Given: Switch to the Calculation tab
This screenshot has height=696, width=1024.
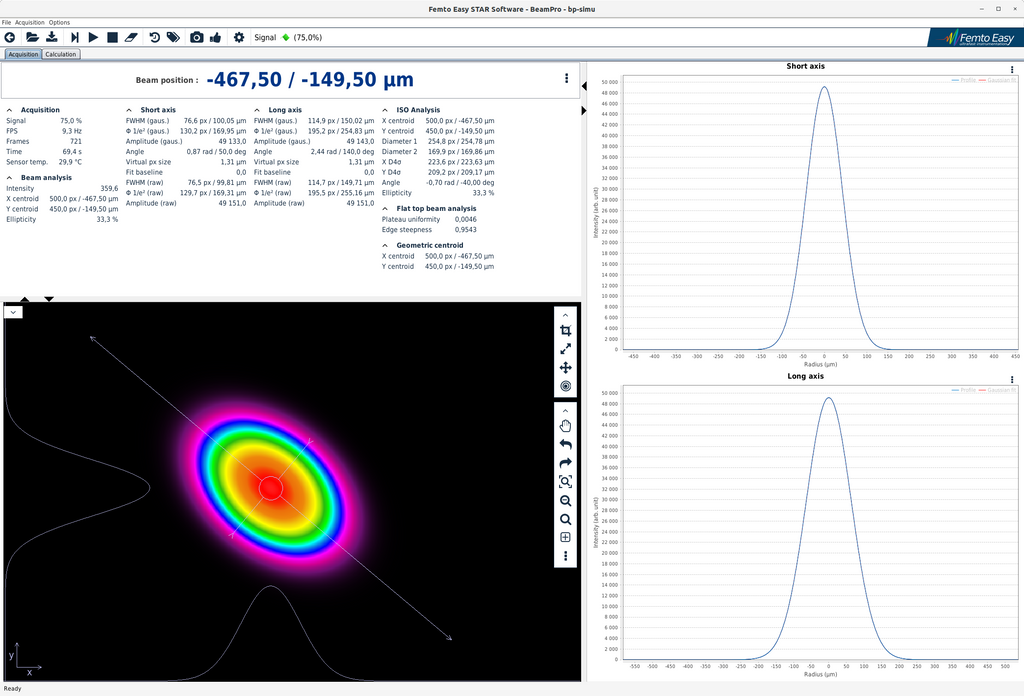Looking at the screenshot, I should click(61, 54).
